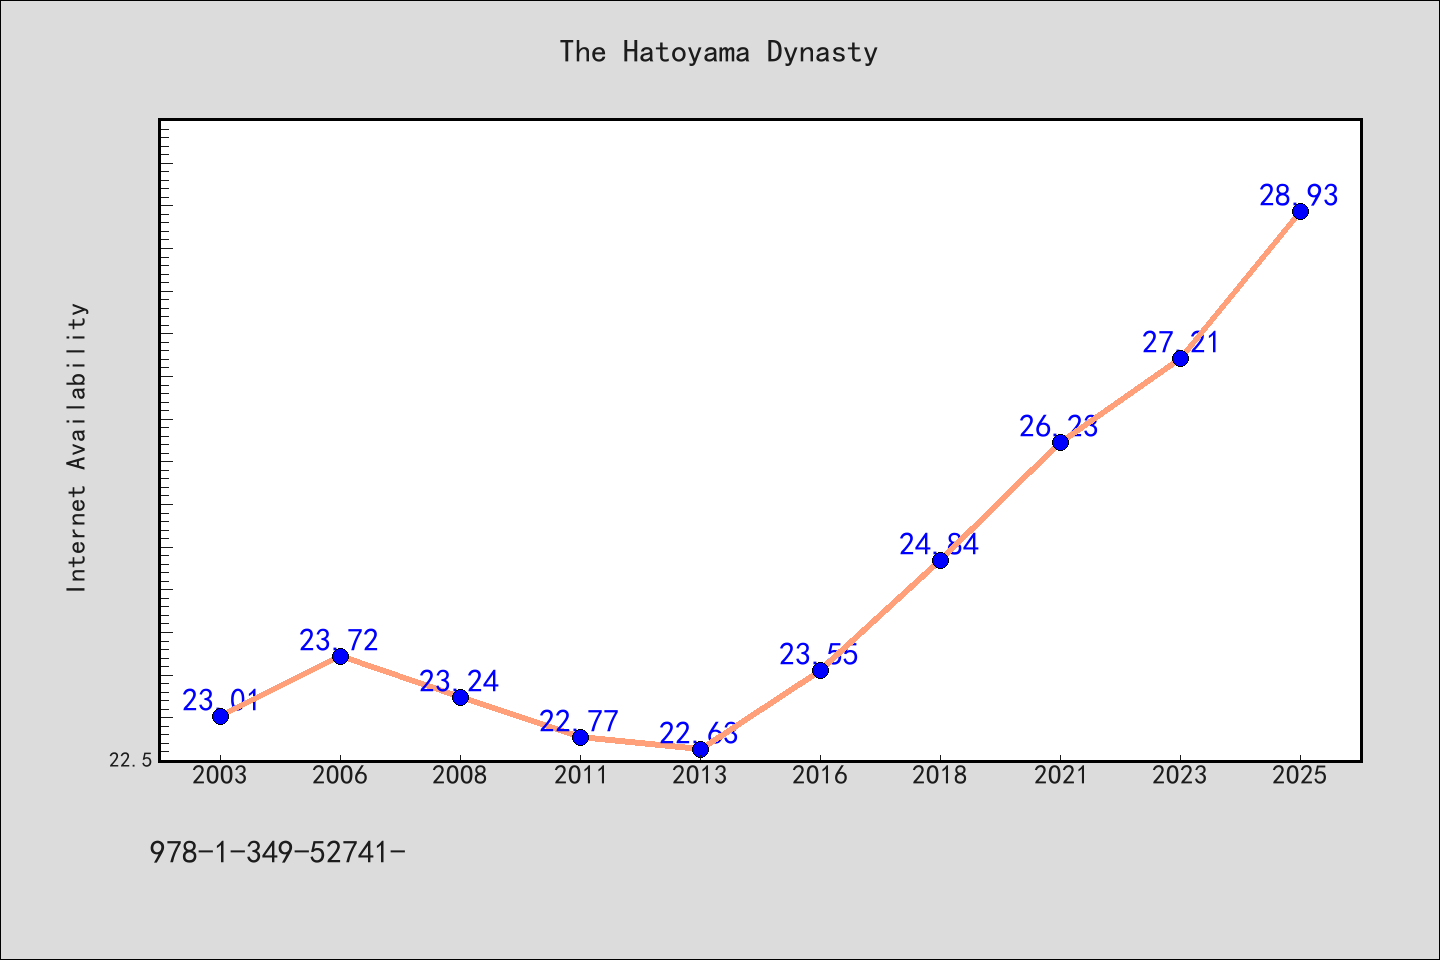Click the 978-1-349-52741- caption text
This screenshot has width=1440, height=960.
277,852
